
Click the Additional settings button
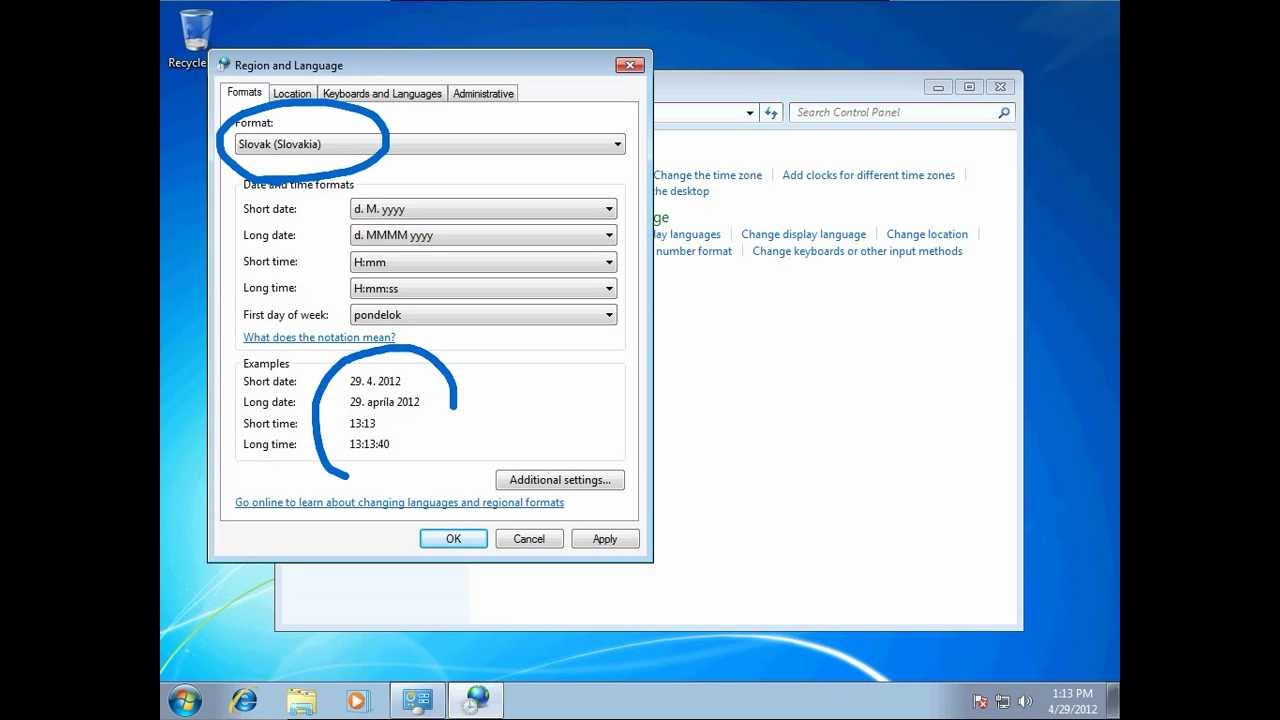(560, 480)
